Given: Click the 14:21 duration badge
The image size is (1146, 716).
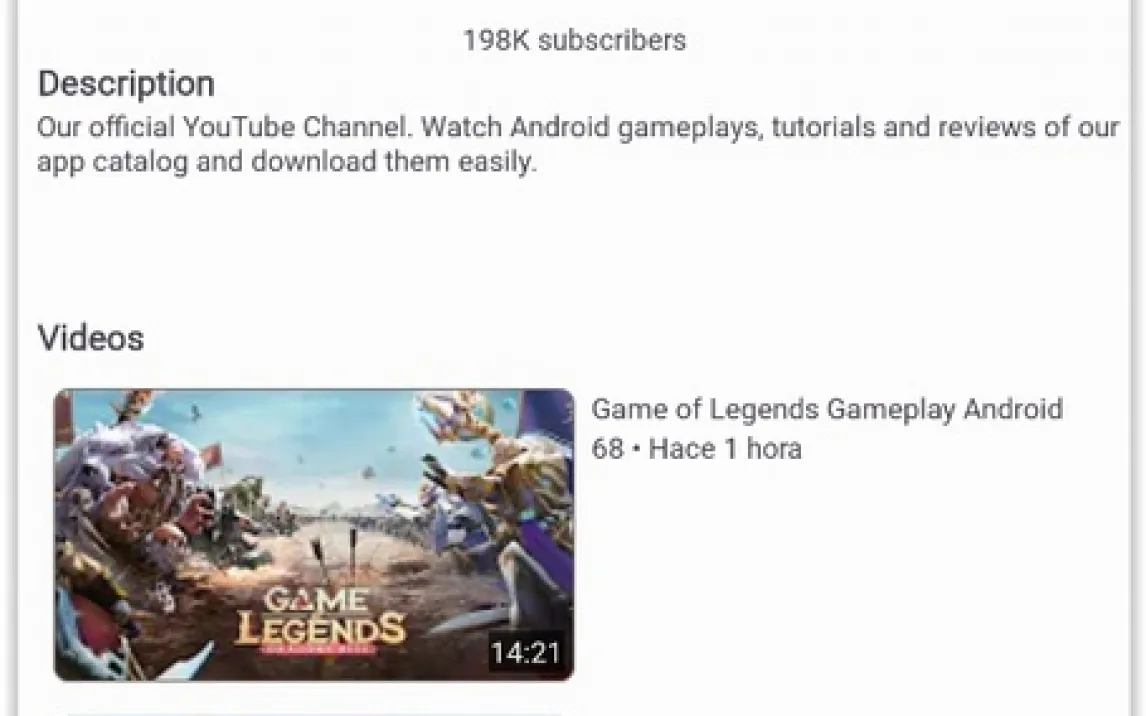Looking at the screenshot, I should [x=525, y=652].
